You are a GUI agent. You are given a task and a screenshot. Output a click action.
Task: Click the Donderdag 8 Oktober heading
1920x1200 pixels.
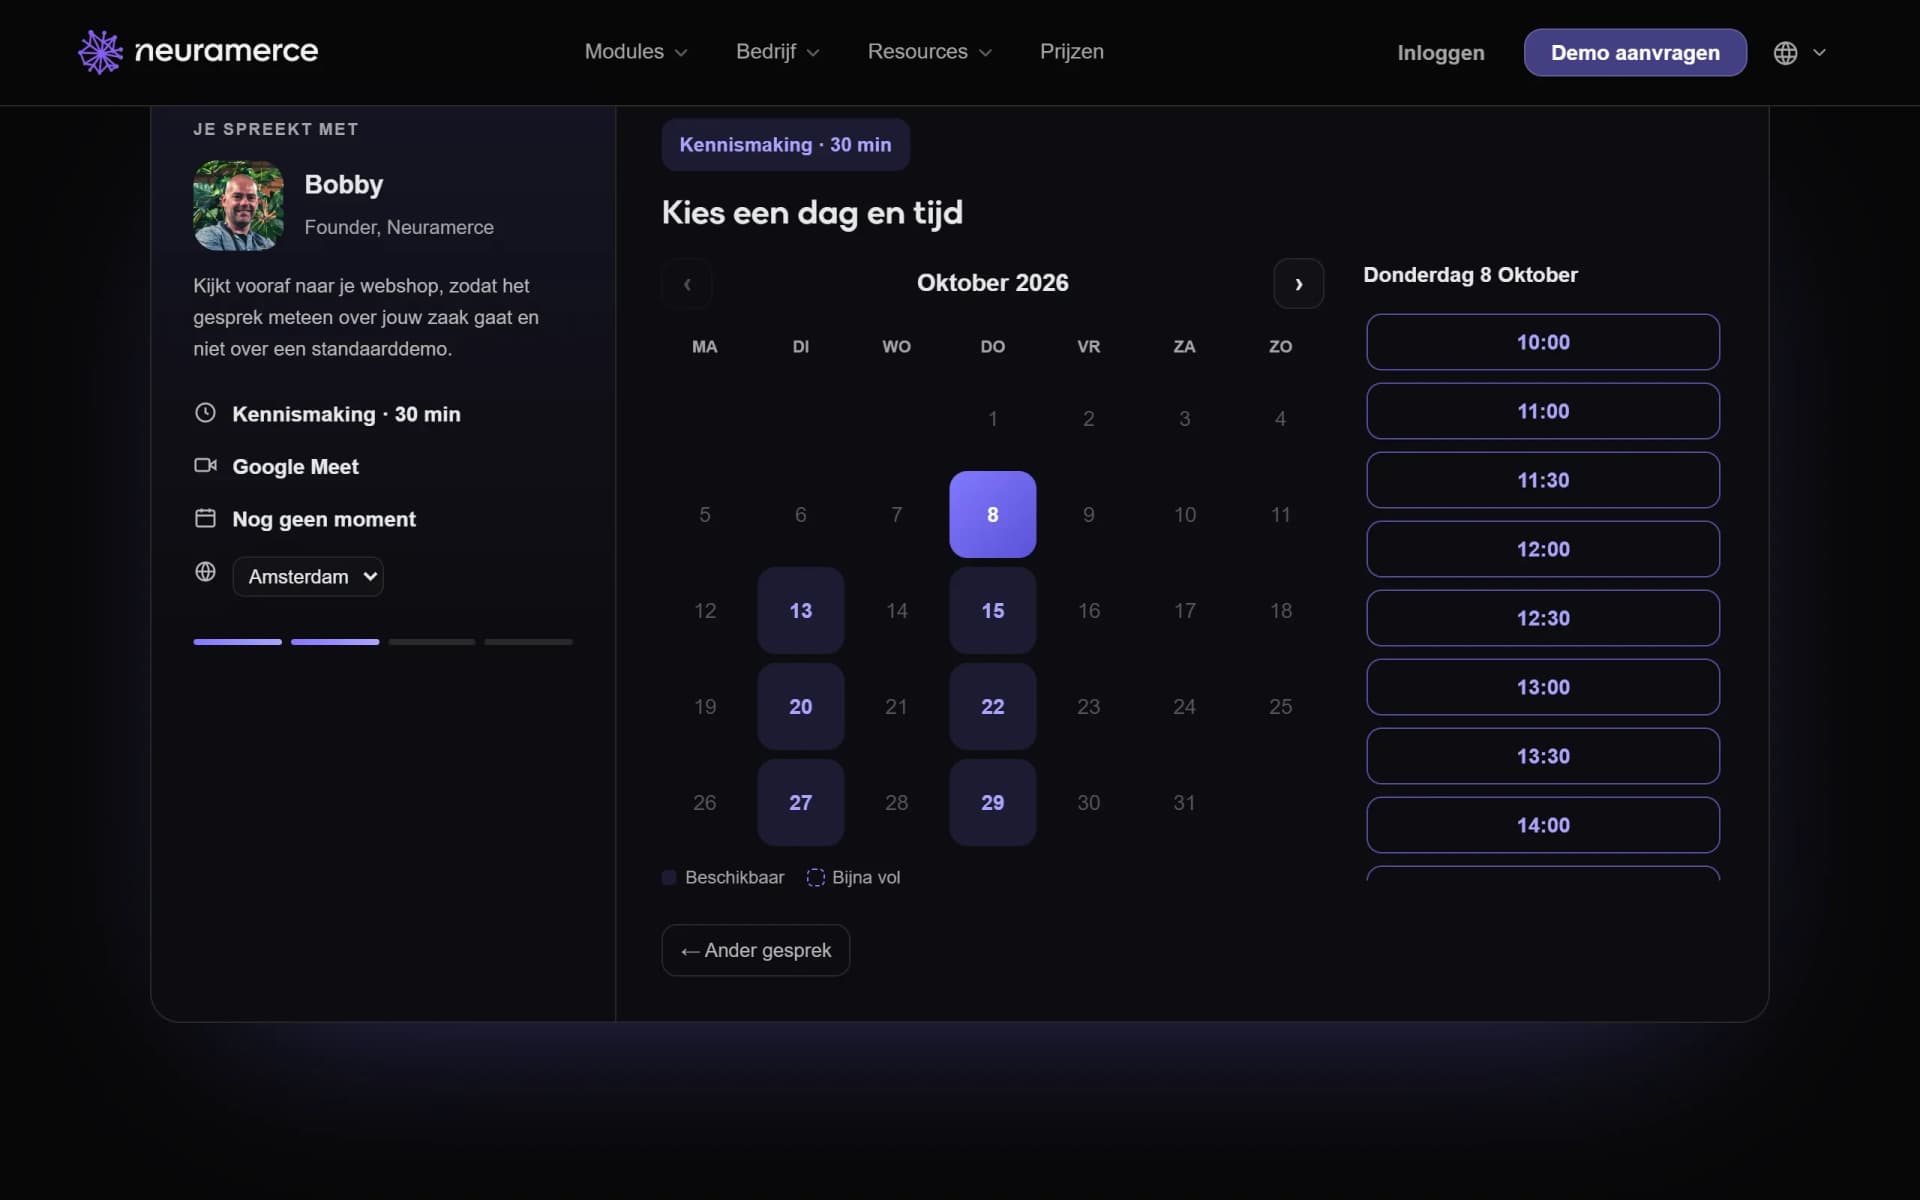pyautogui.click(x=1470, y=275)
